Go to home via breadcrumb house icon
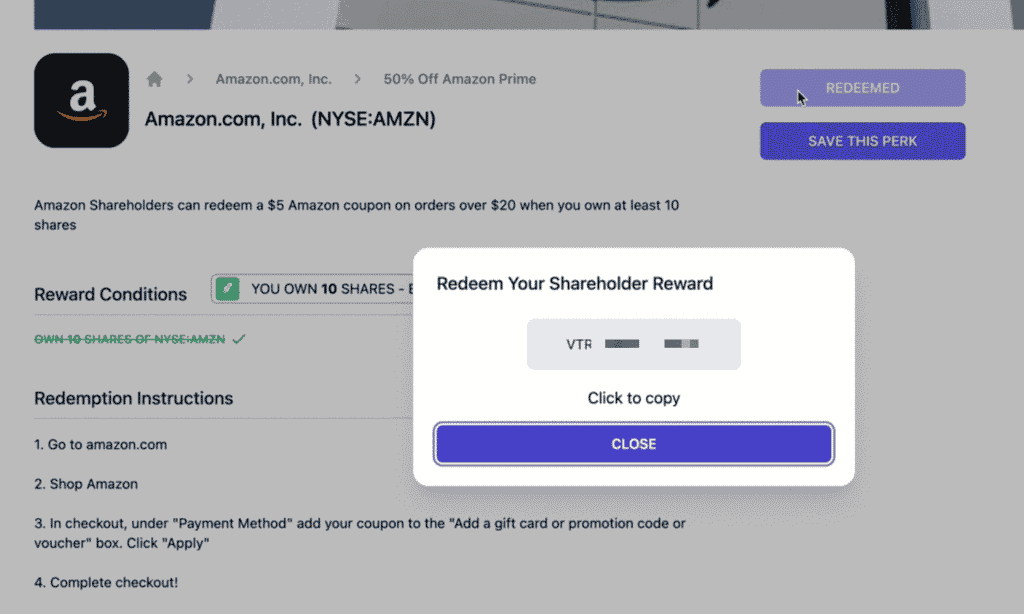1024x614 pixels. [x=154, y=79]
